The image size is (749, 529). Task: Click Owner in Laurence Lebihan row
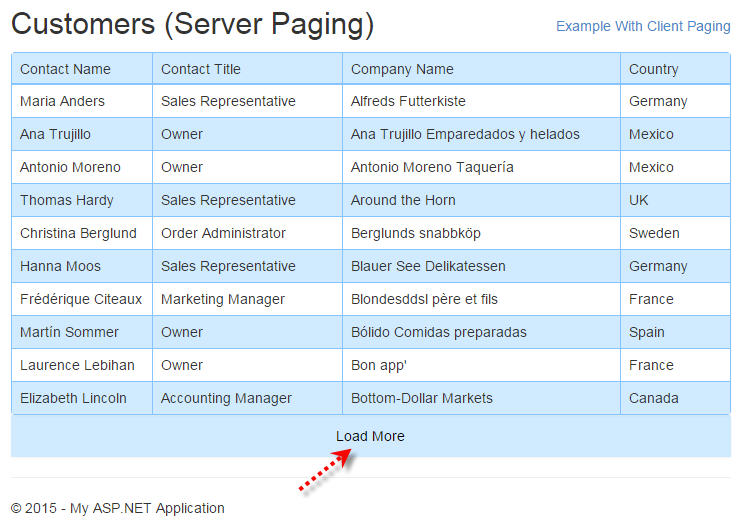point(247,365)
